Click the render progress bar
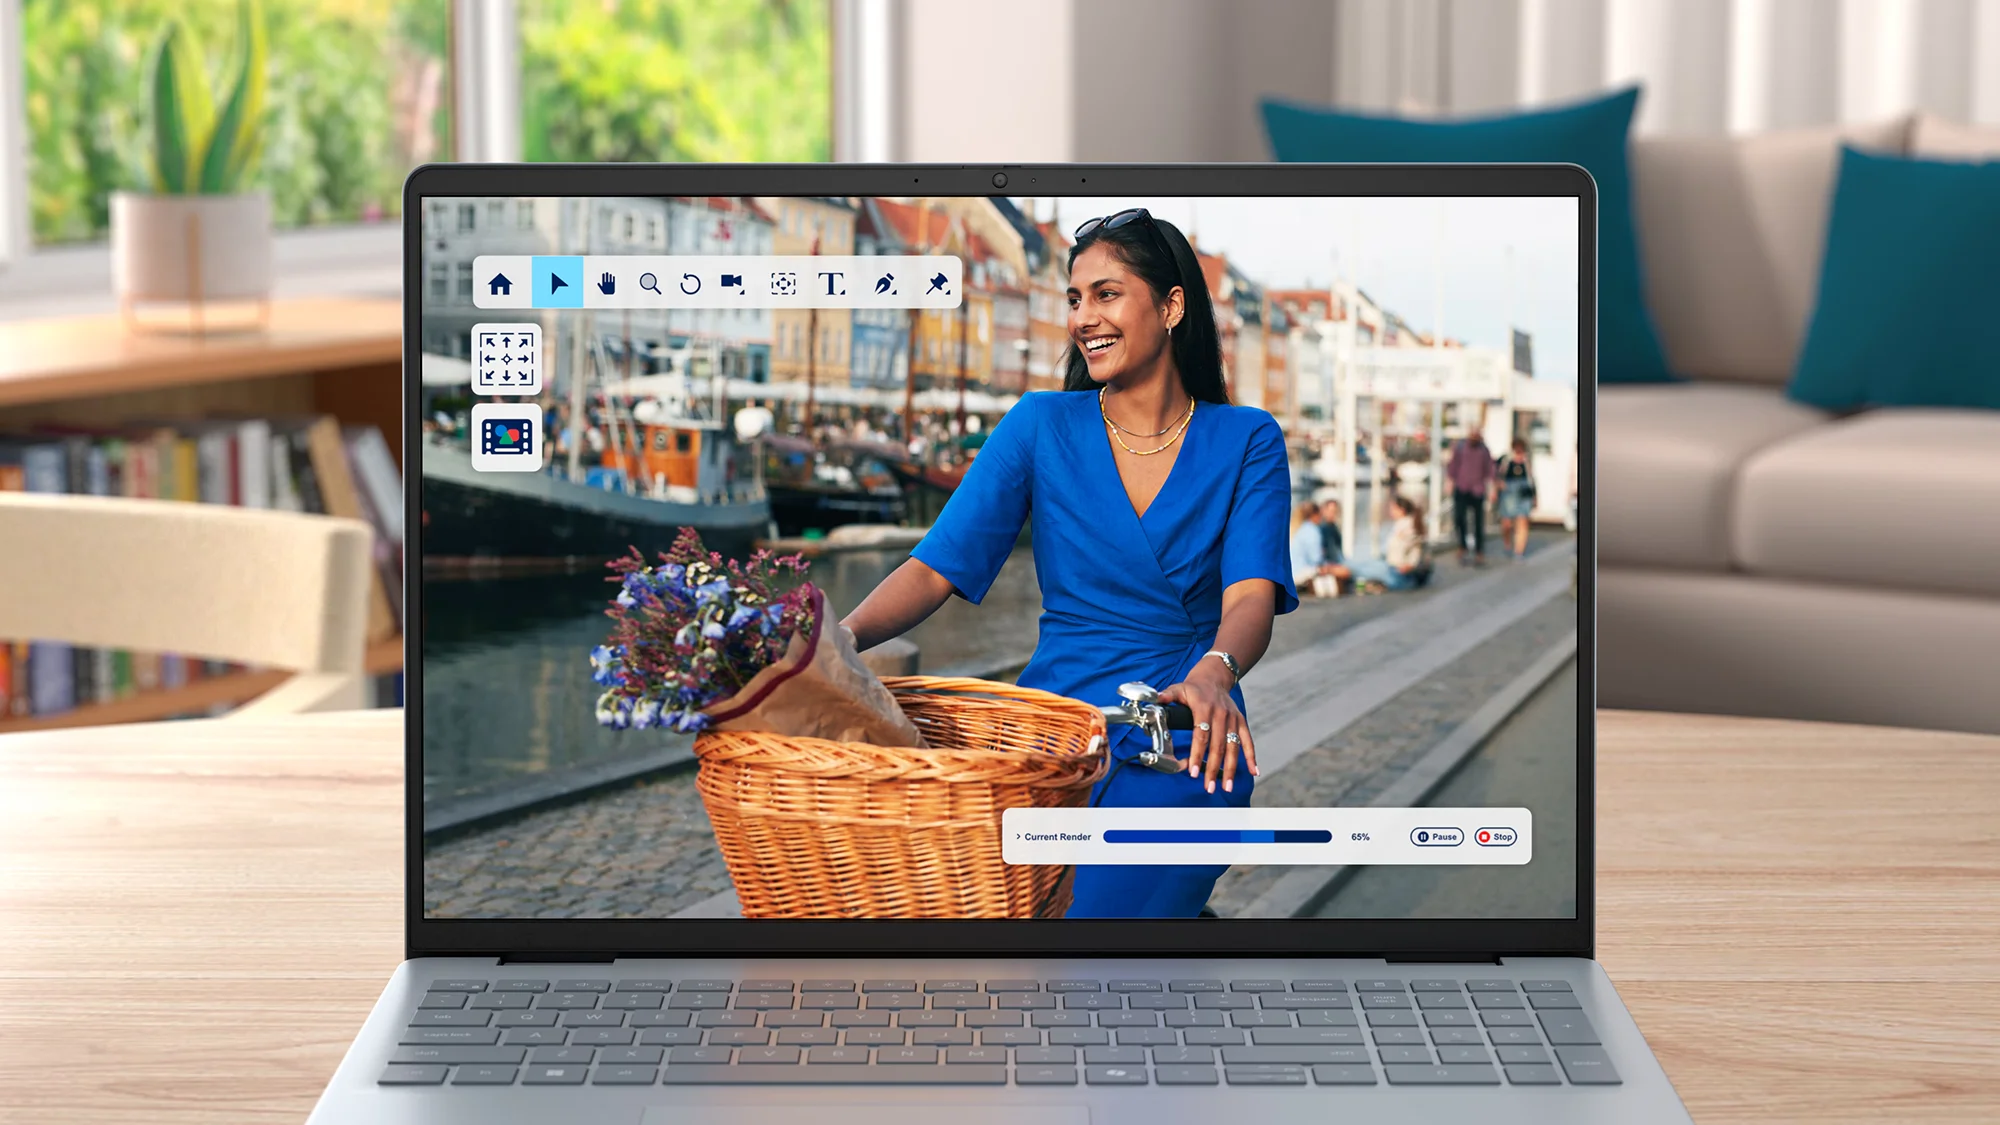The width and height of the screenshot is (2000, 1125). (1217, 837)
